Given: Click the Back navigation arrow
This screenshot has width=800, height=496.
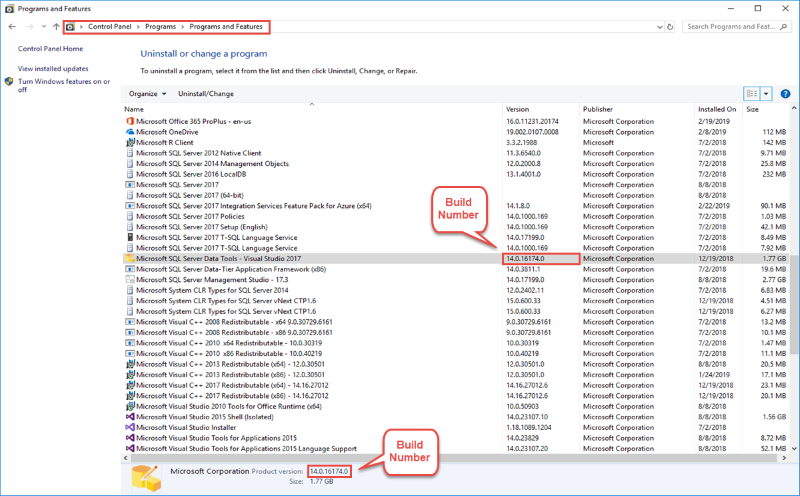Looking at the screenshot, I should (12, 27).
